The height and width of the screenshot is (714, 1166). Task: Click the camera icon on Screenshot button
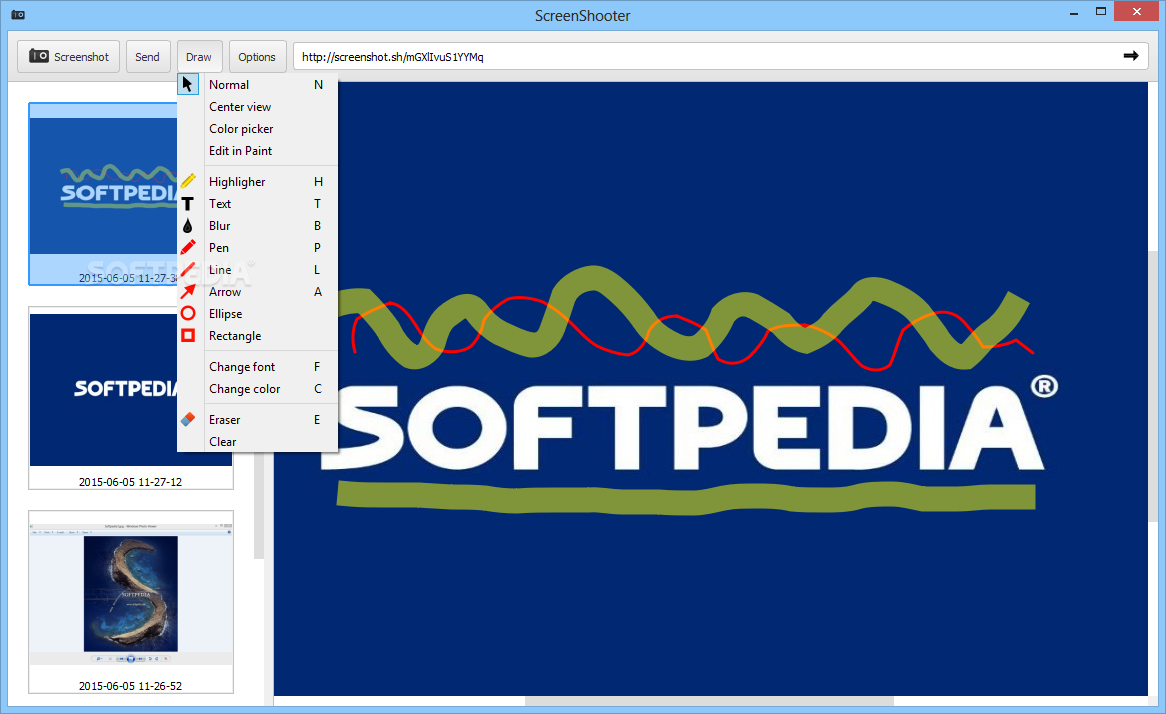coord(39,56)
